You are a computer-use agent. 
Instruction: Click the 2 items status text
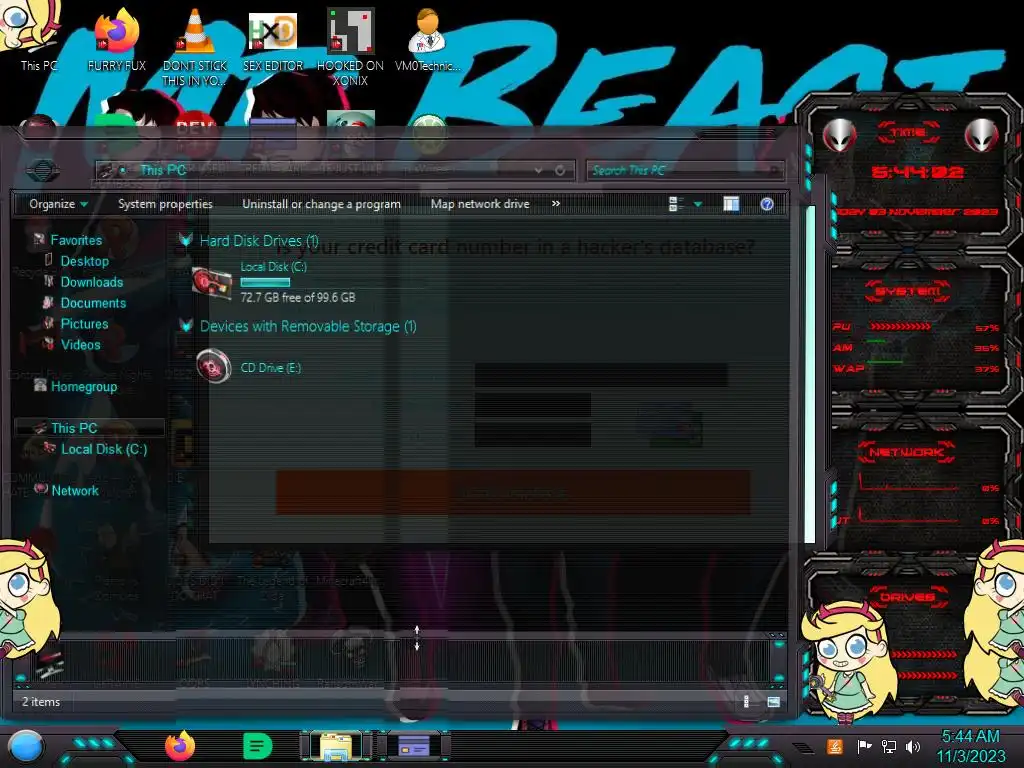pyautogui.click(x=41, y=701)
